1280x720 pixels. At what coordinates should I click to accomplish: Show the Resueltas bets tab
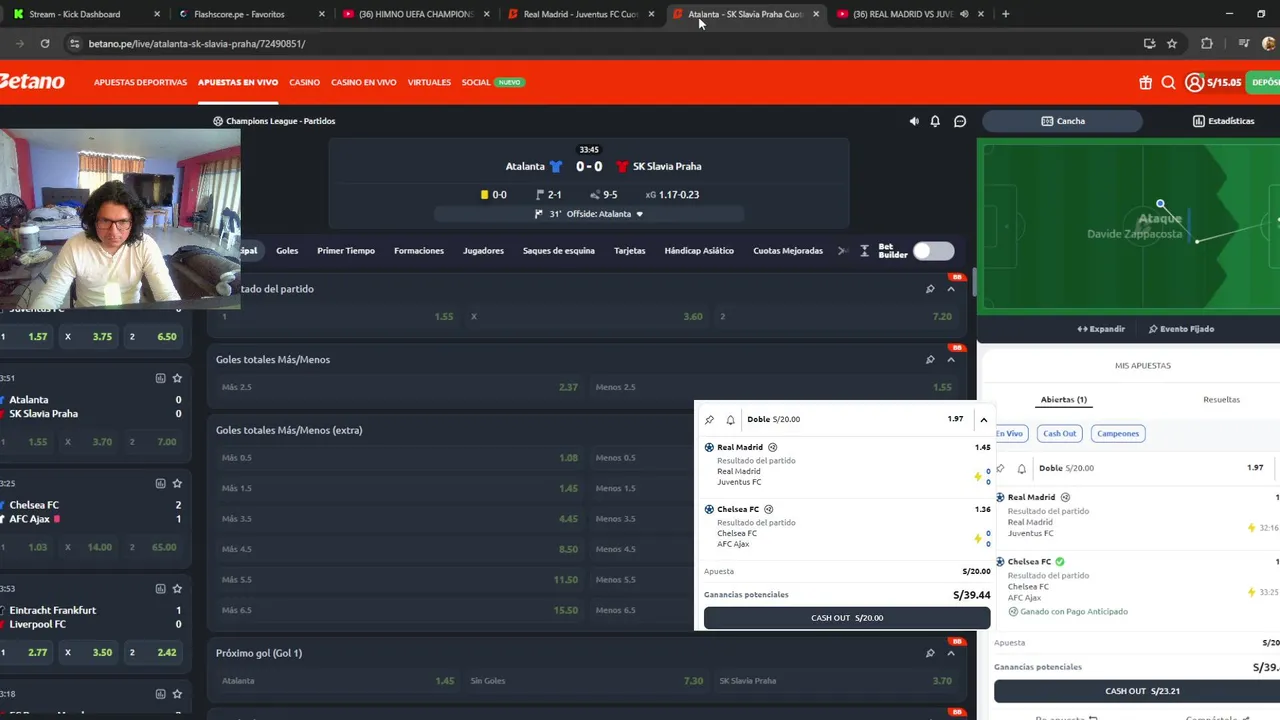(1221, 400)
